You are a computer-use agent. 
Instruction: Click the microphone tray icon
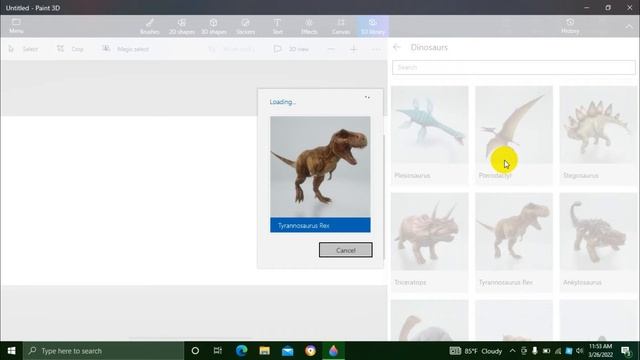point(535,351)
